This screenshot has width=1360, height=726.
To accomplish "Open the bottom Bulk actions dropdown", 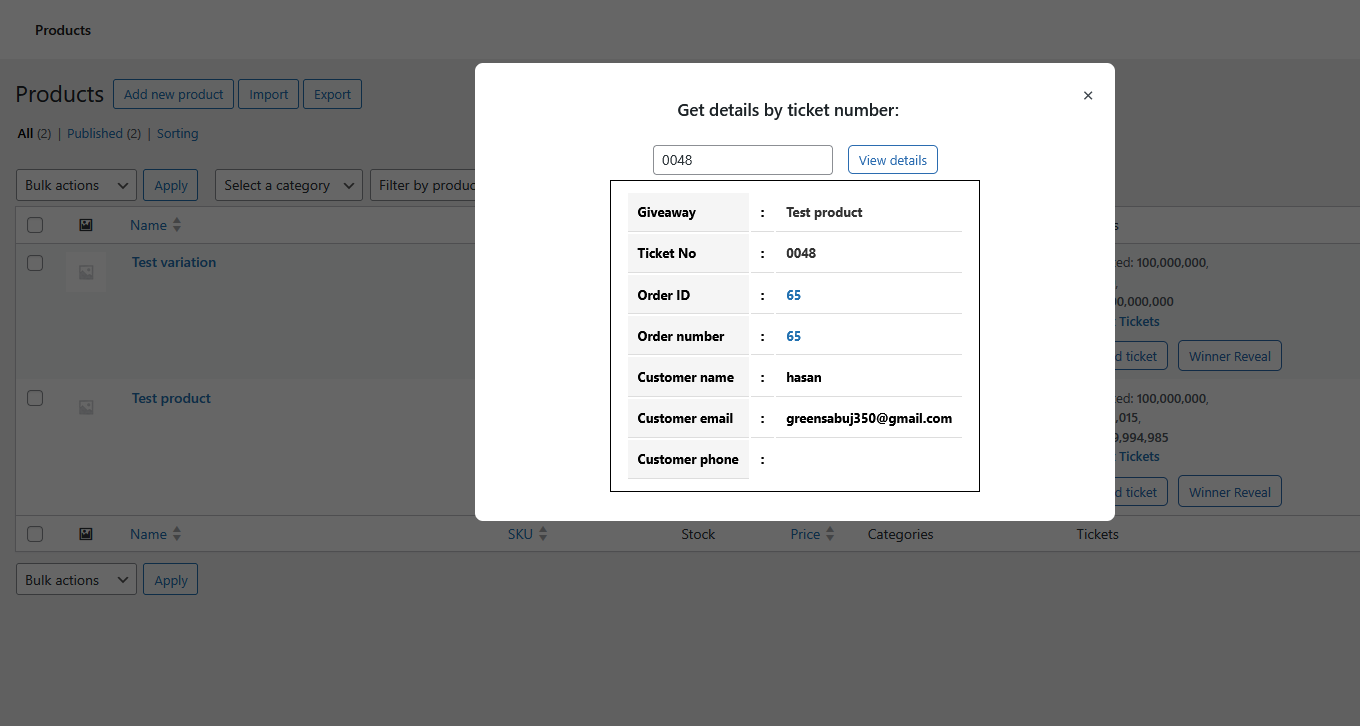I will pyautogui.click(x=76, y=580).
